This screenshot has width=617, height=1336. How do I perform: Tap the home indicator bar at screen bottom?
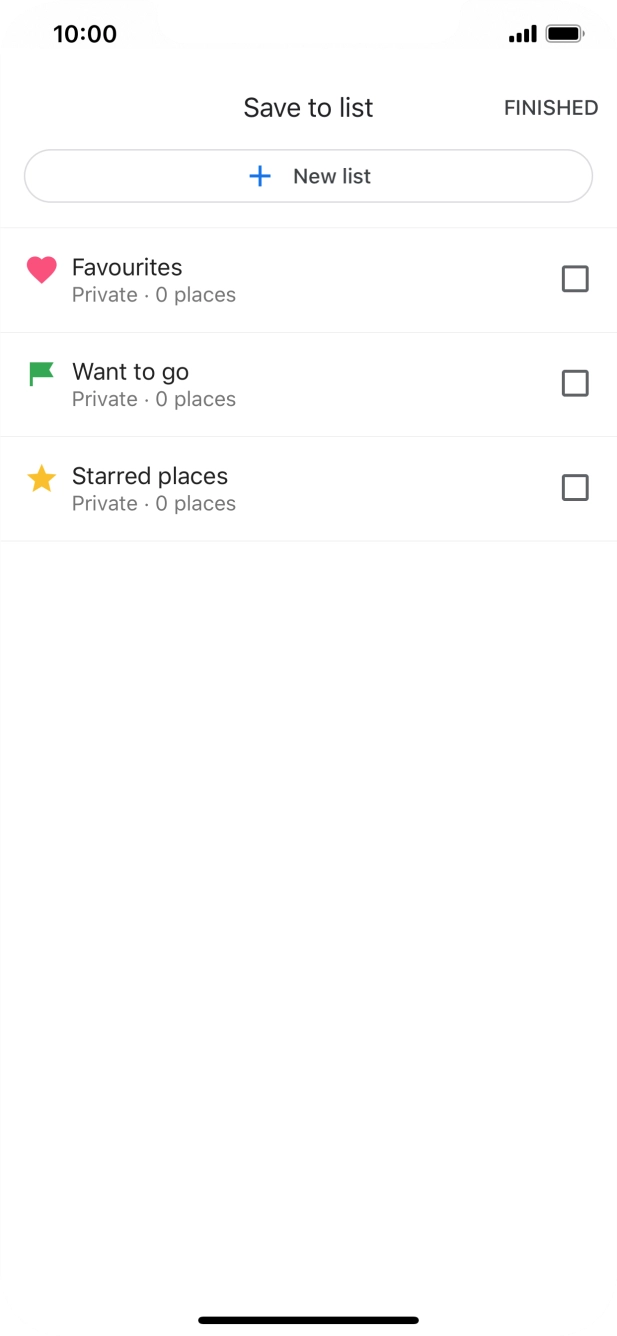tap(308, 1318)
